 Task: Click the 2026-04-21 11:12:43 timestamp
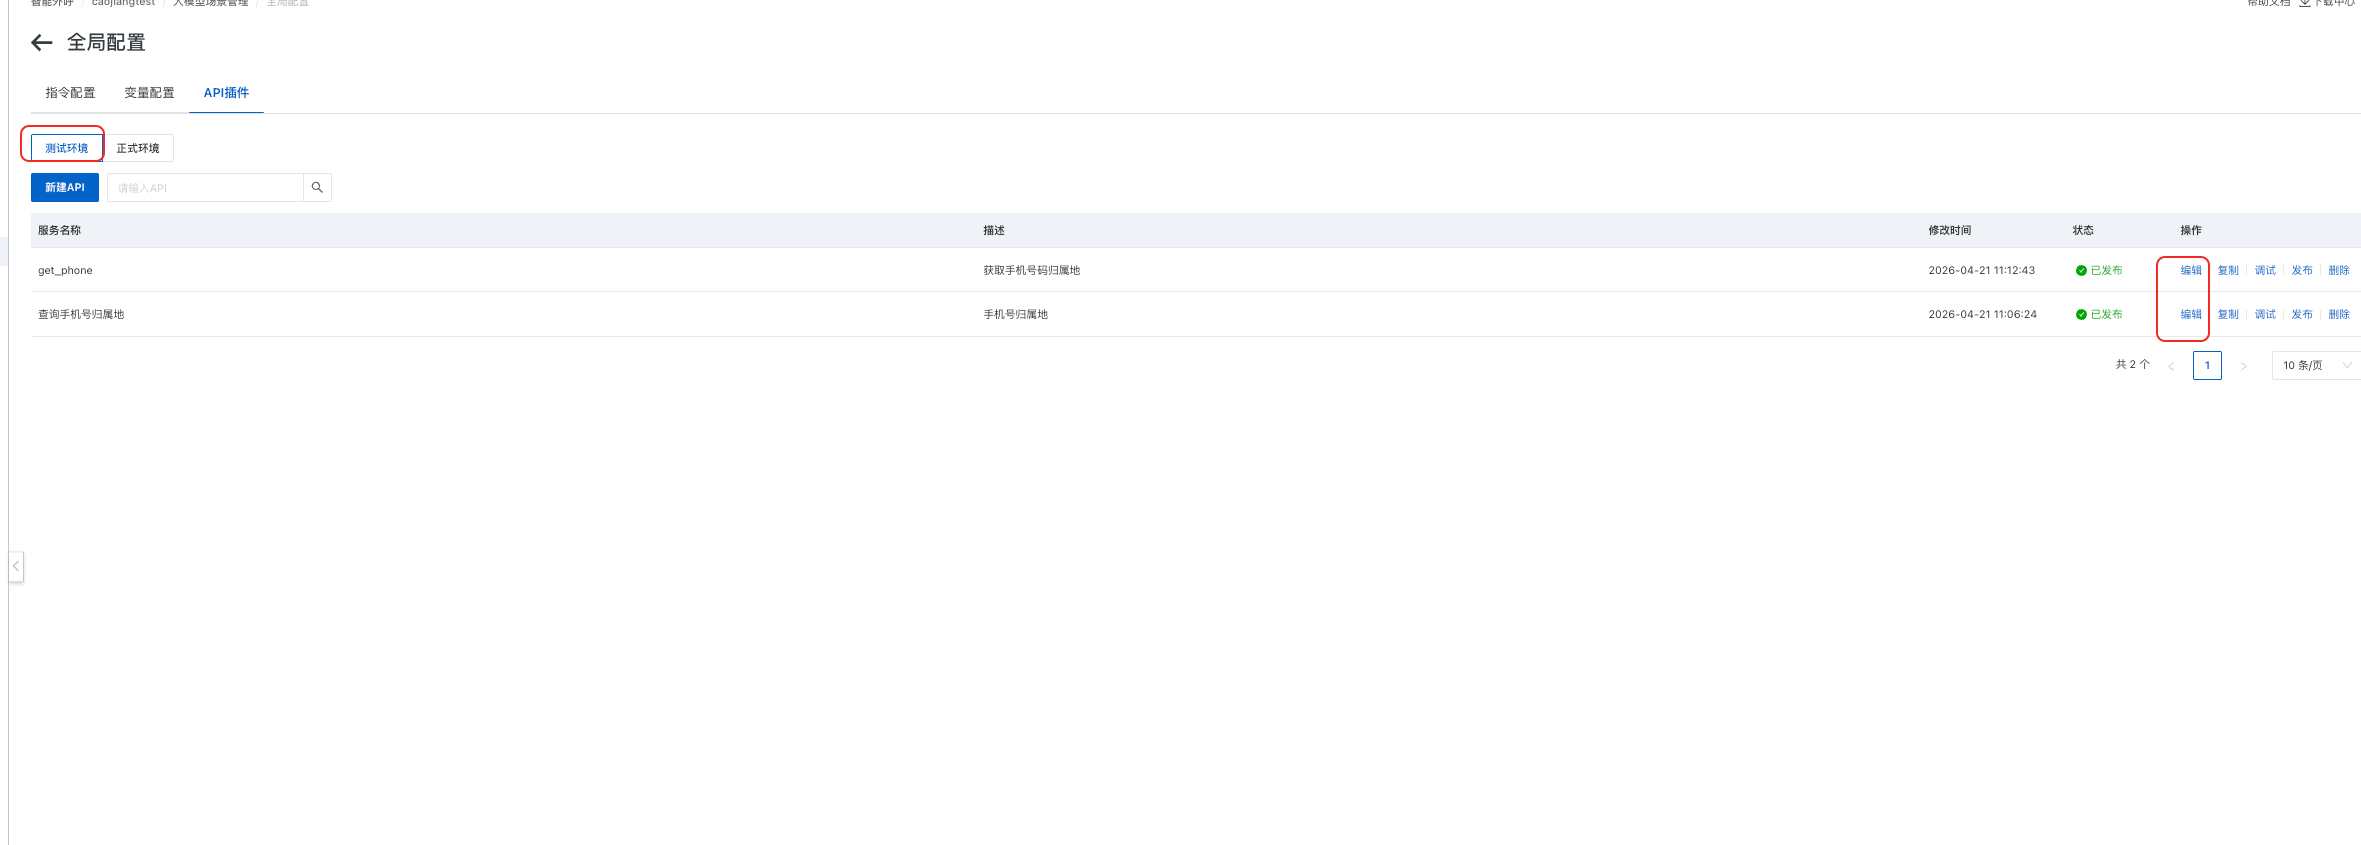(x=1981, y=270)
